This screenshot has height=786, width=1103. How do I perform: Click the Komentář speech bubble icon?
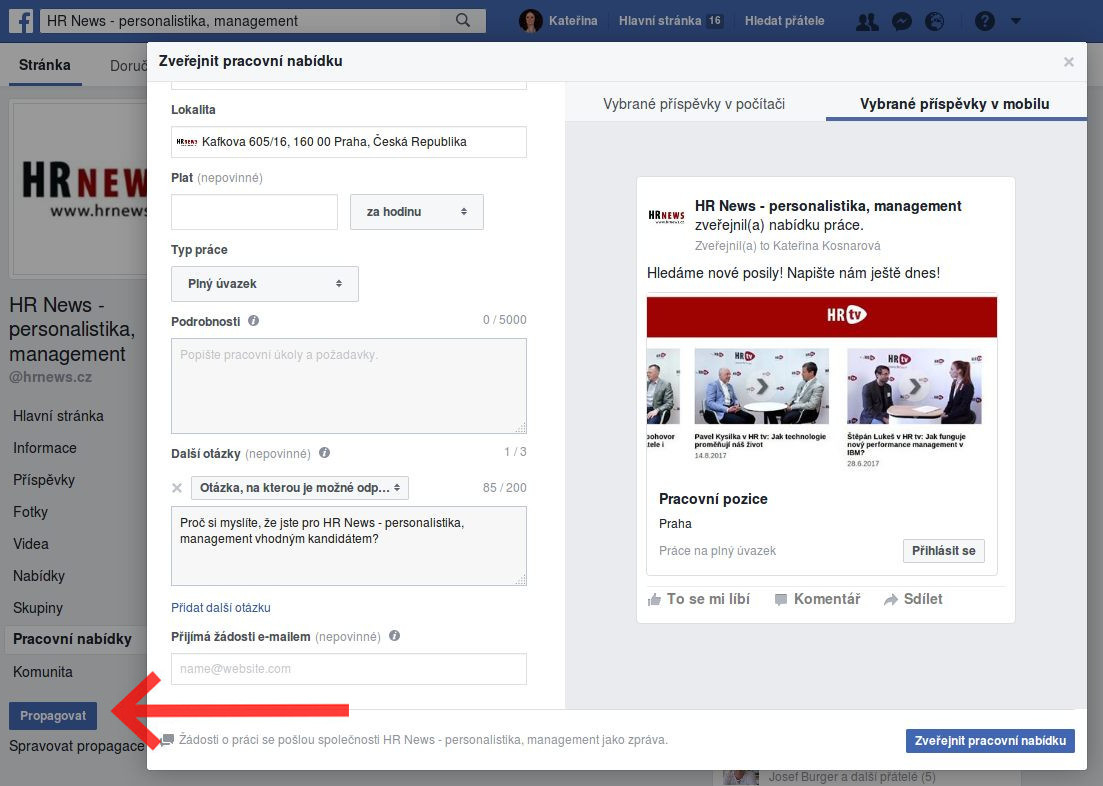coord(781,600)
